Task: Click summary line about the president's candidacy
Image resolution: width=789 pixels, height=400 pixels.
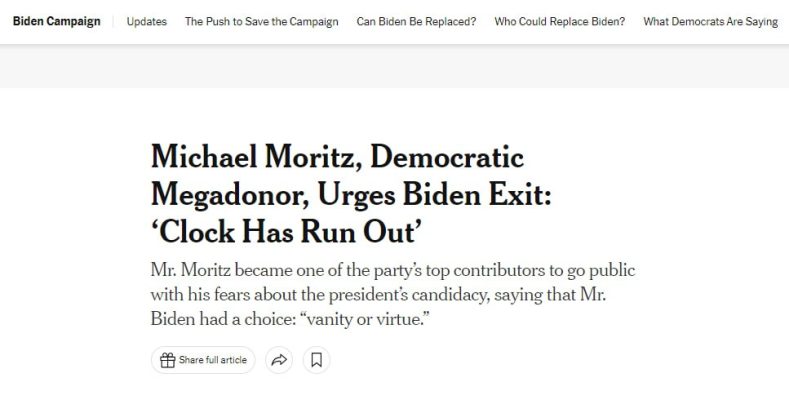Action: click(x=378, y=295)
